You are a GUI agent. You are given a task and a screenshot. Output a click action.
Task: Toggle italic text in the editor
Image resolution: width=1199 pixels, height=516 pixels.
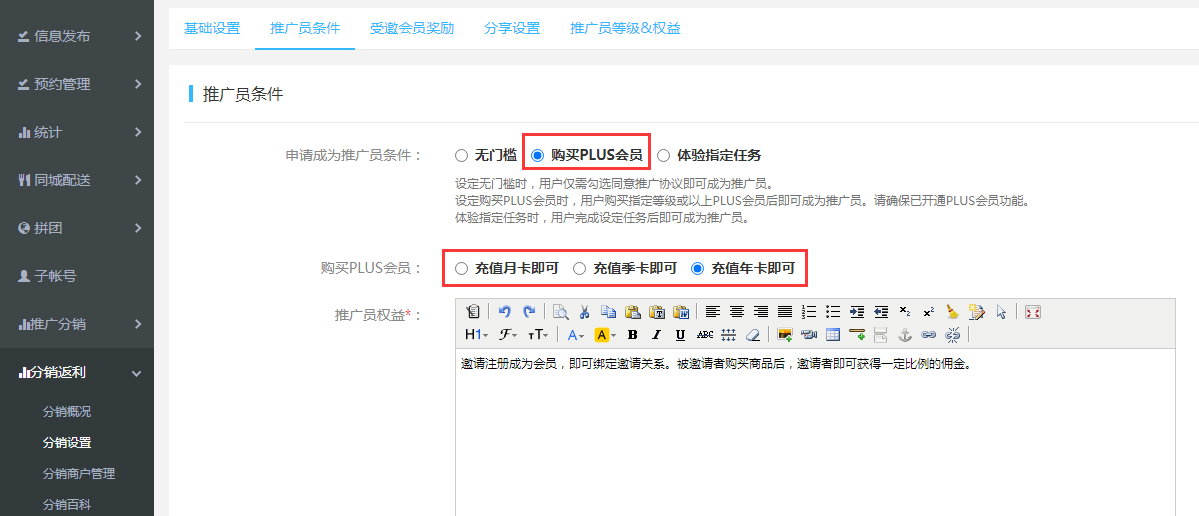tap(656, 335)
